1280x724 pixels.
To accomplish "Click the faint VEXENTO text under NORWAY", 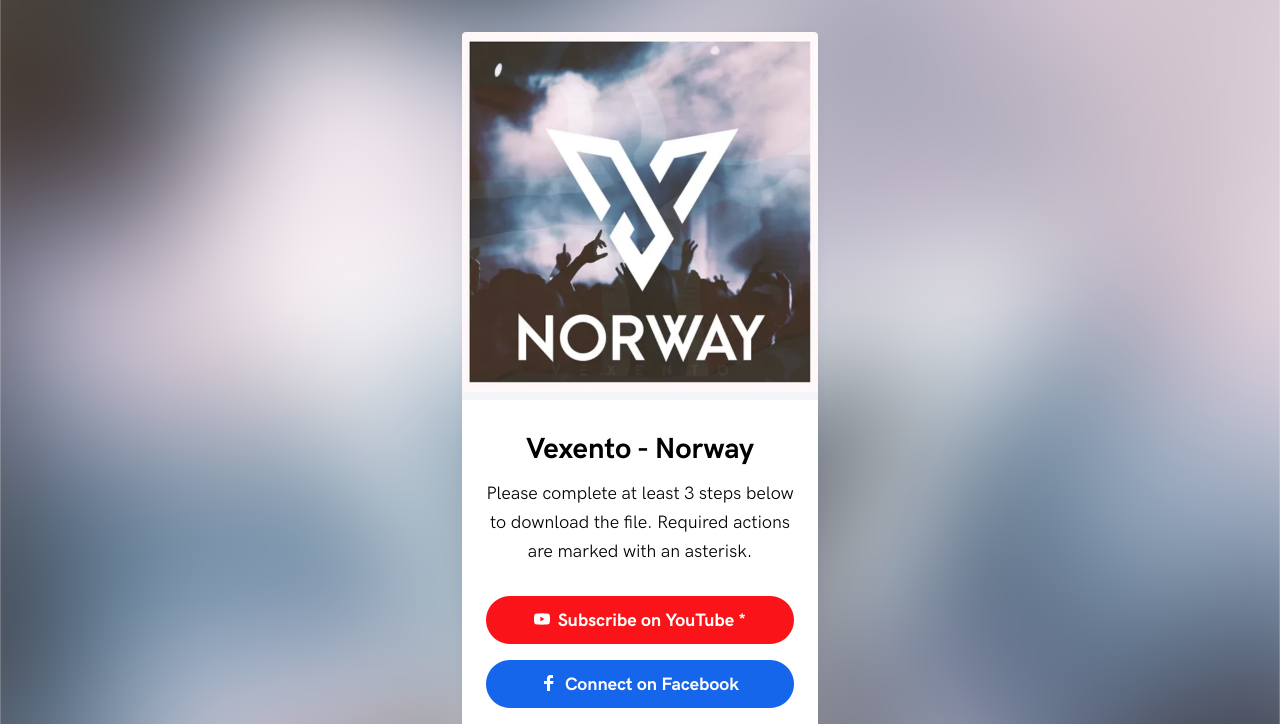I will point(640,370).
